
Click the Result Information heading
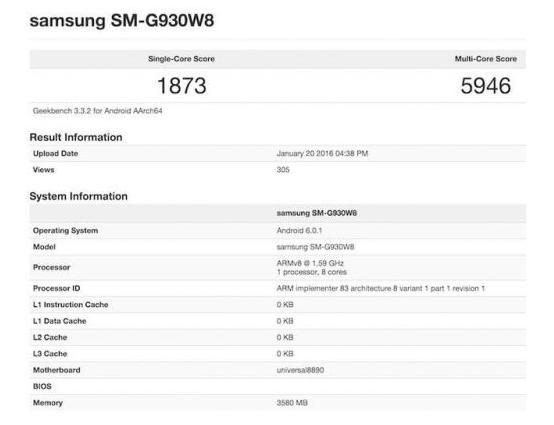click(76, 137)
